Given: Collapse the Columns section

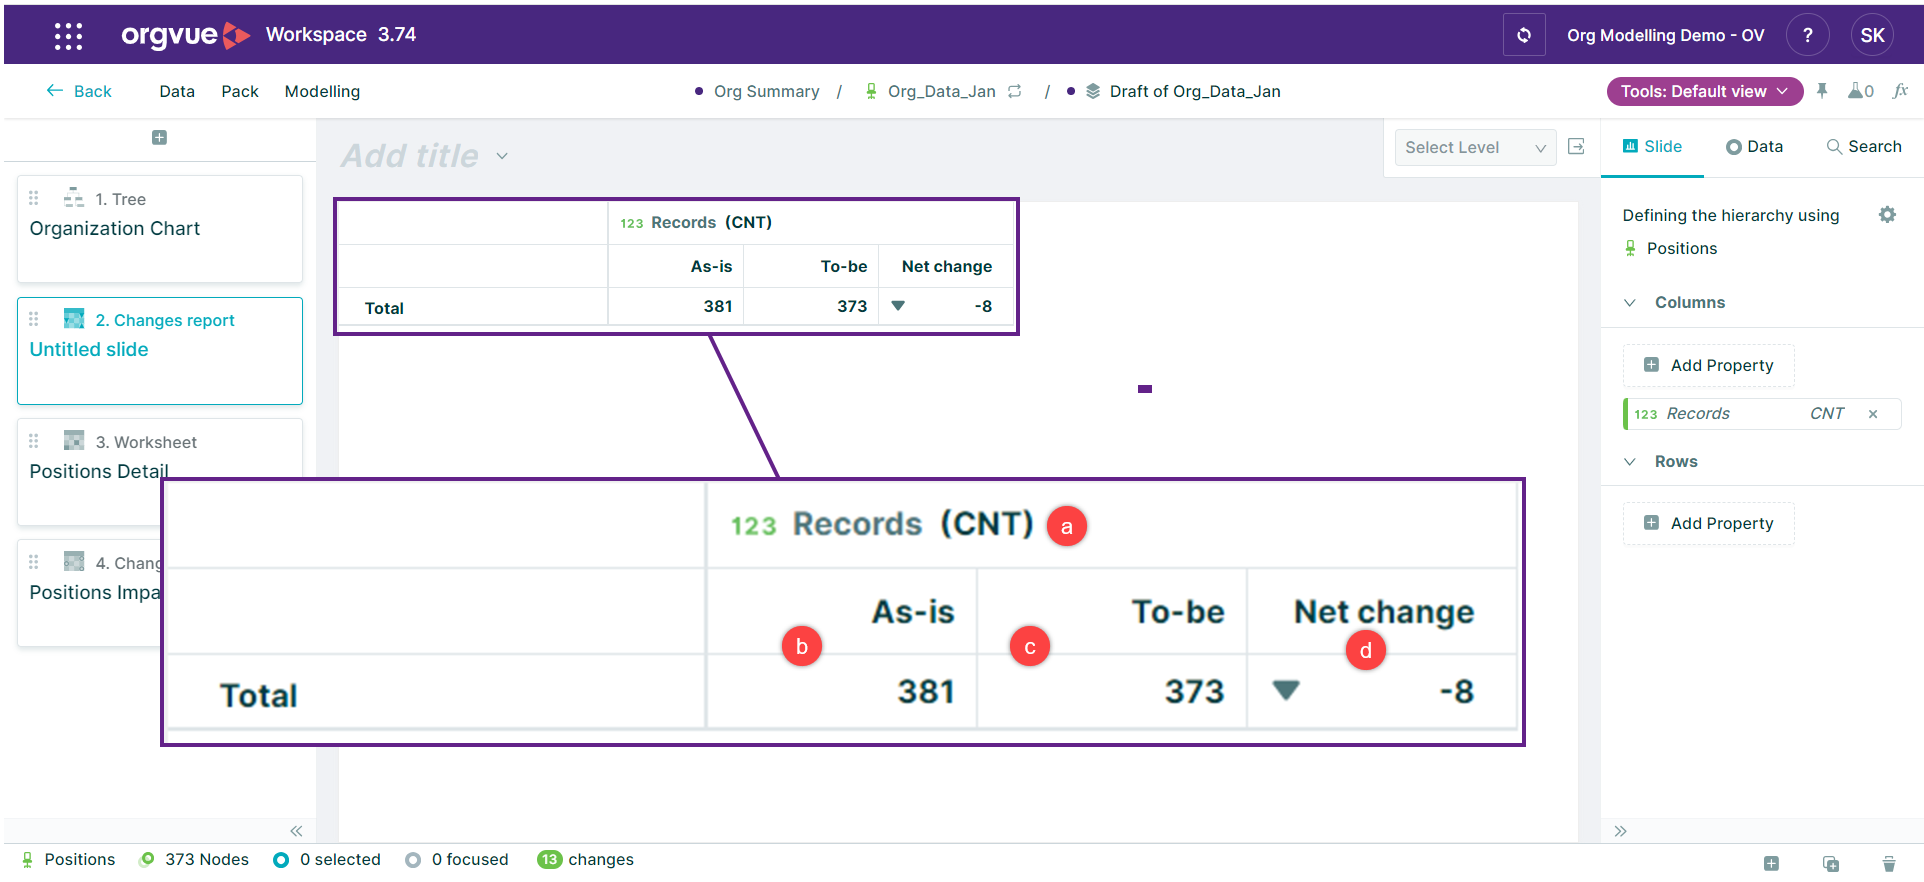Looking at the screenshot, I should click(1630, 302).
